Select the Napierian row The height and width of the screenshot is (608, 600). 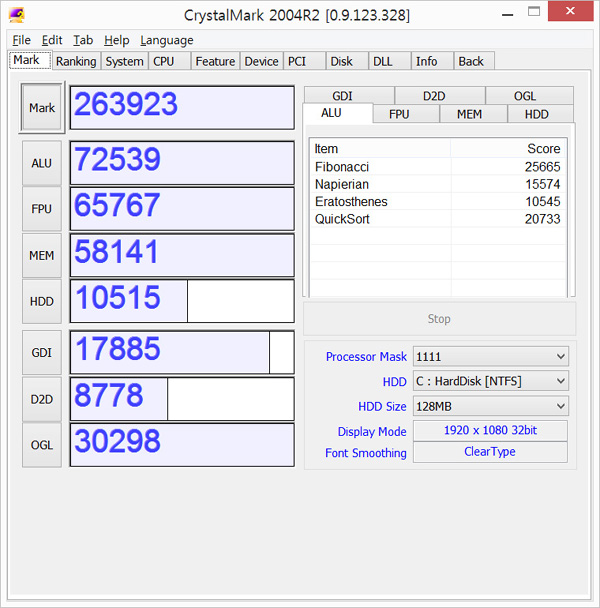pos(438,184)
